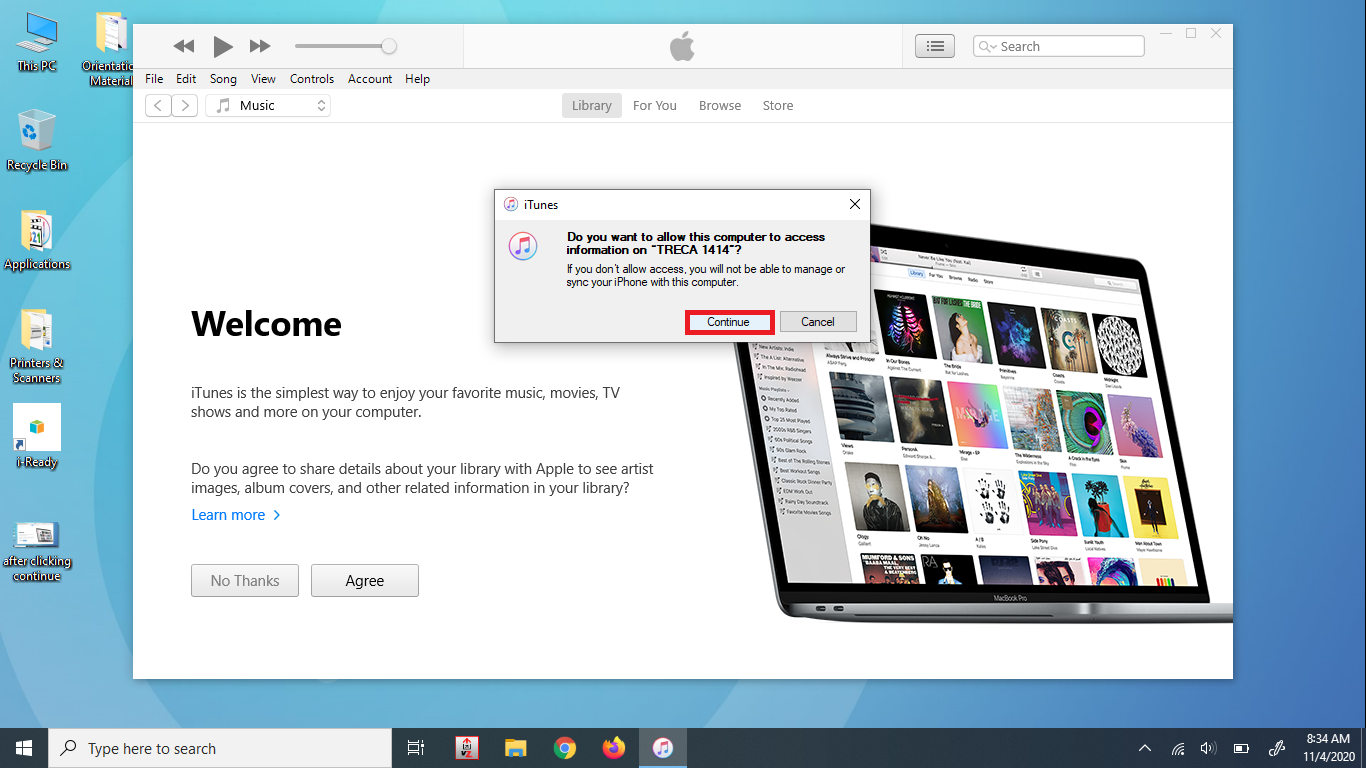Image resolution: width=1366 pixels, height=768 pixels.
Task: Click Continue in the iTunes dialog
Action: pyautogui.click(x=728, y=322)
